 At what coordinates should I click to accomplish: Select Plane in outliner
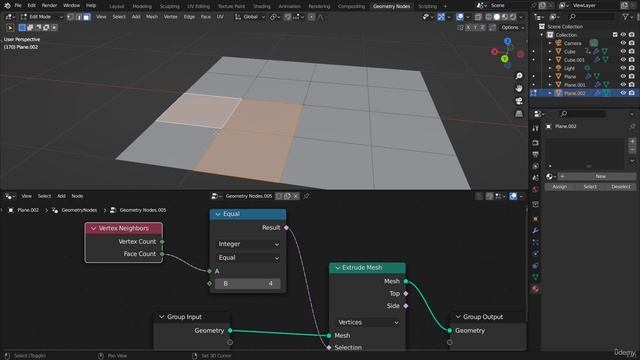tap(570, 76)
